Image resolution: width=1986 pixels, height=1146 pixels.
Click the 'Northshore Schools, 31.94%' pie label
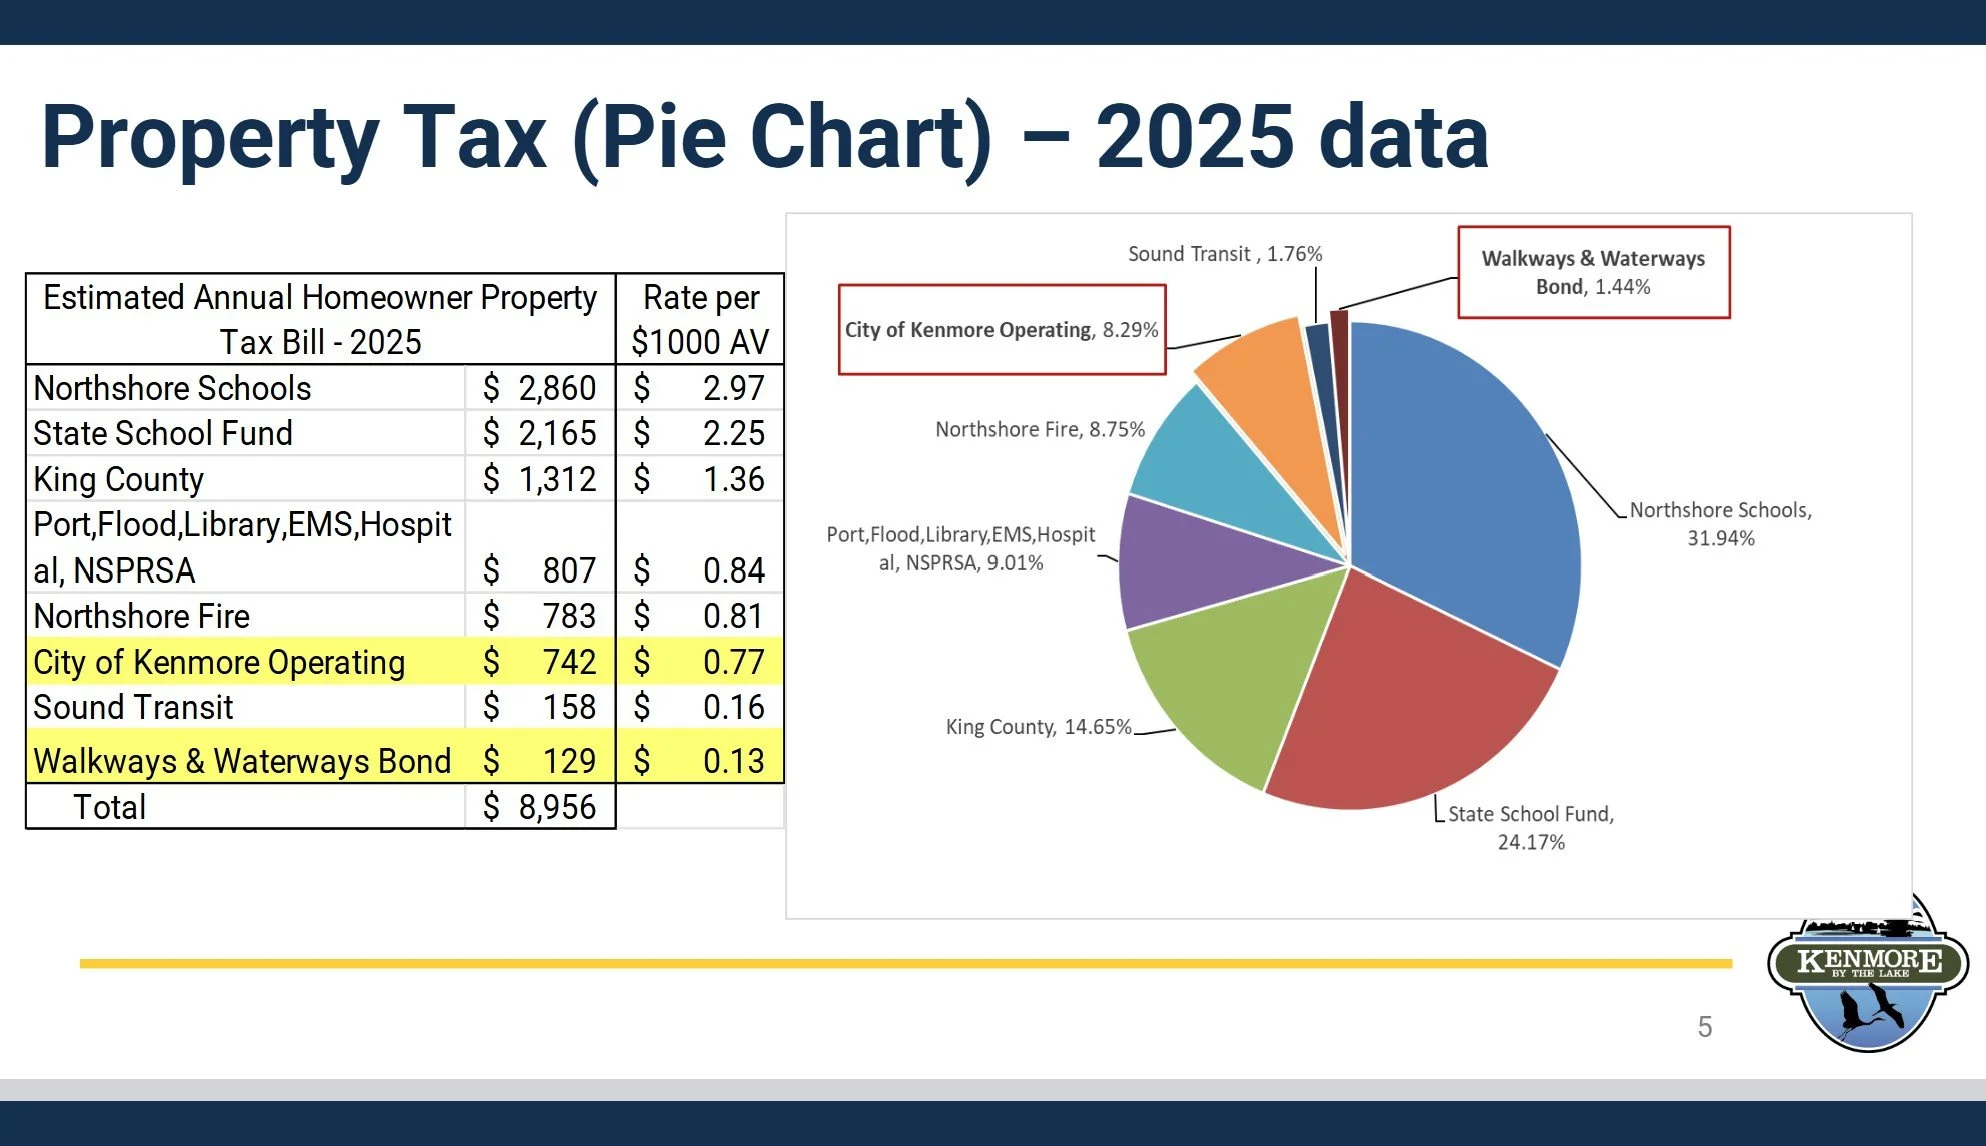tap(1721, 524)
